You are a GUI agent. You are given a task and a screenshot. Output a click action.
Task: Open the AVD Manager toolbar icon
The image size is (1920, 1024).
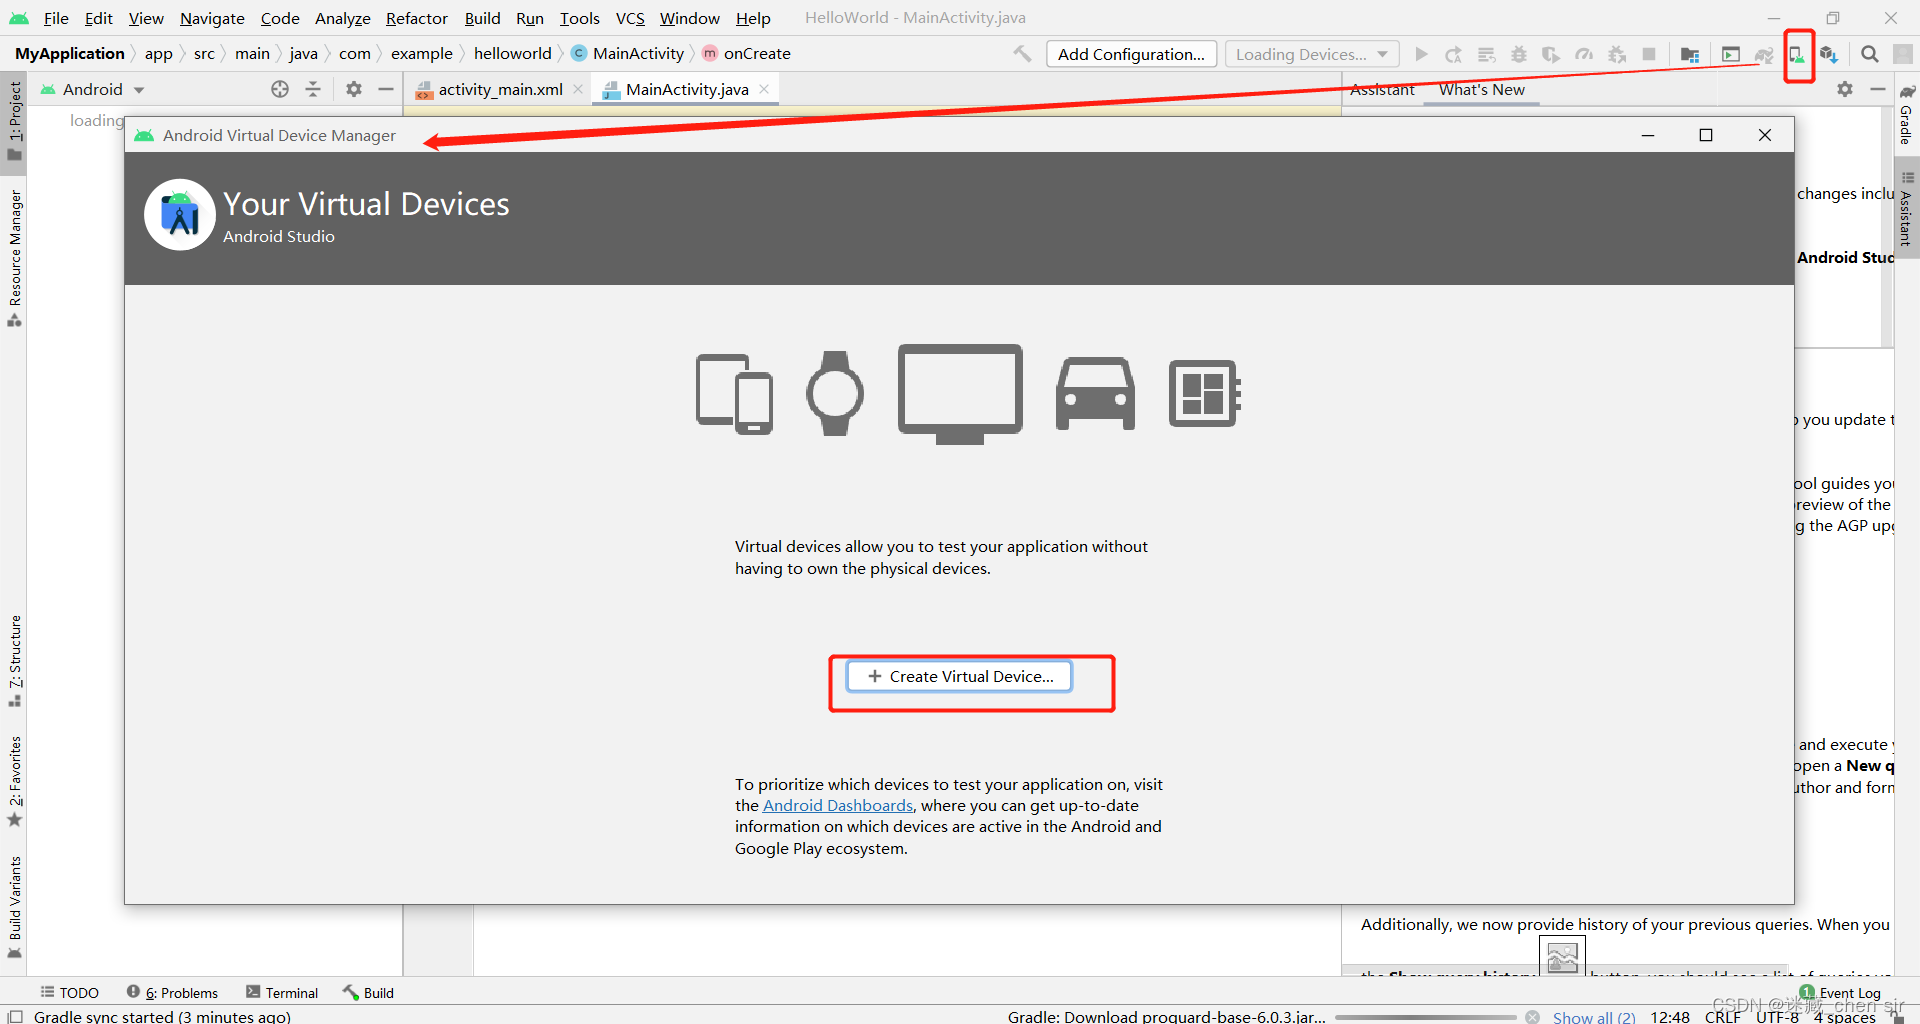(1798, 54)
